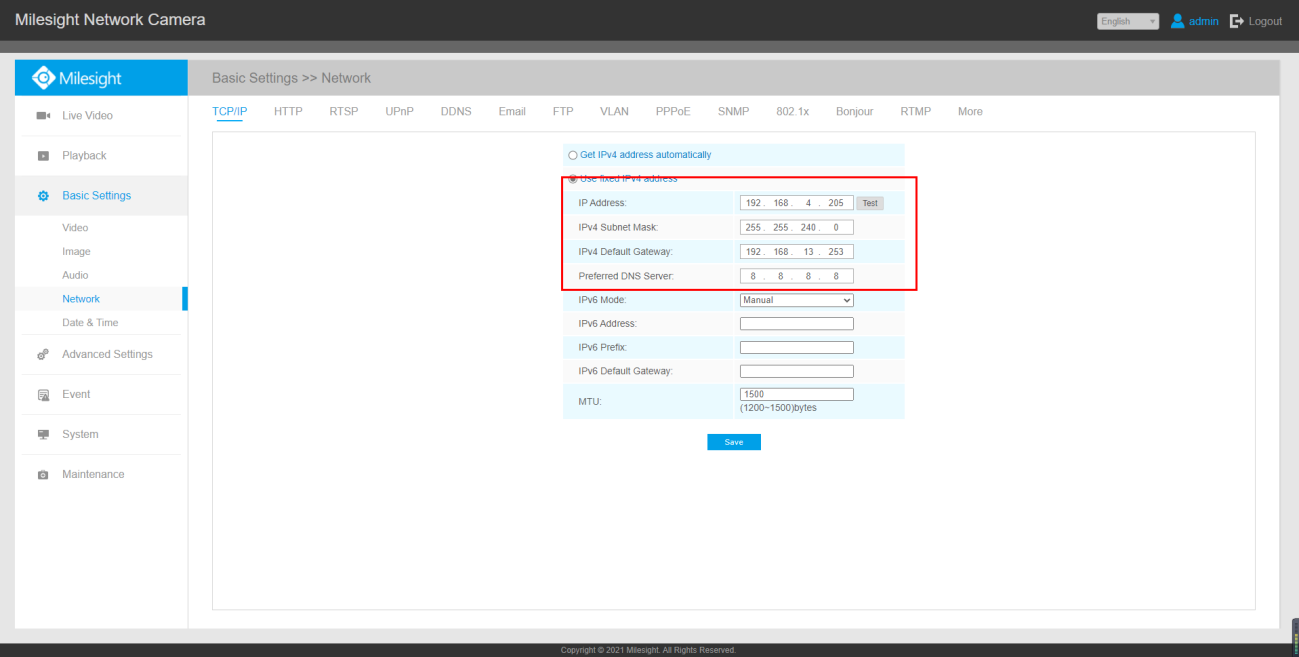
Task: Switch to the DDNS tab
Action: [x=456, y=112]
